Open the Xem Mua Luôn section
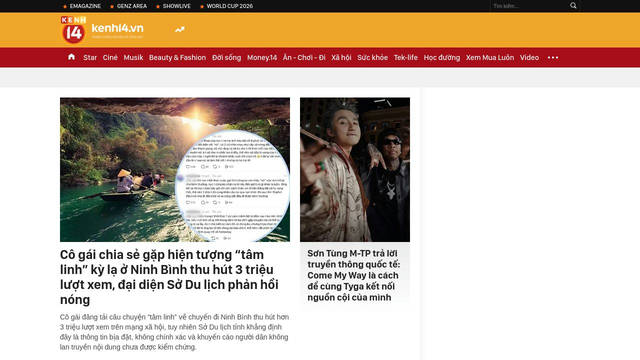The image size is (640, 360). 490,58
